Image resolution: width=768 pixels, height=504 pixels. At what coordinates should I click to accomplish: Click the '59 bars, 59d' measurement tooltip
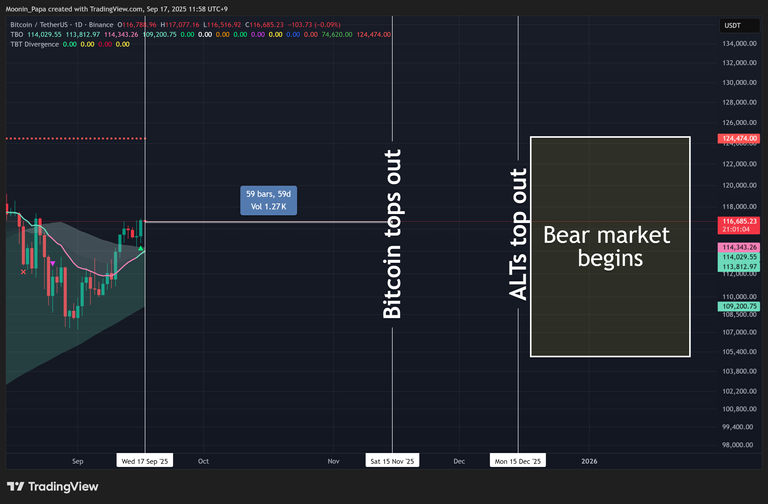(268, 200)
